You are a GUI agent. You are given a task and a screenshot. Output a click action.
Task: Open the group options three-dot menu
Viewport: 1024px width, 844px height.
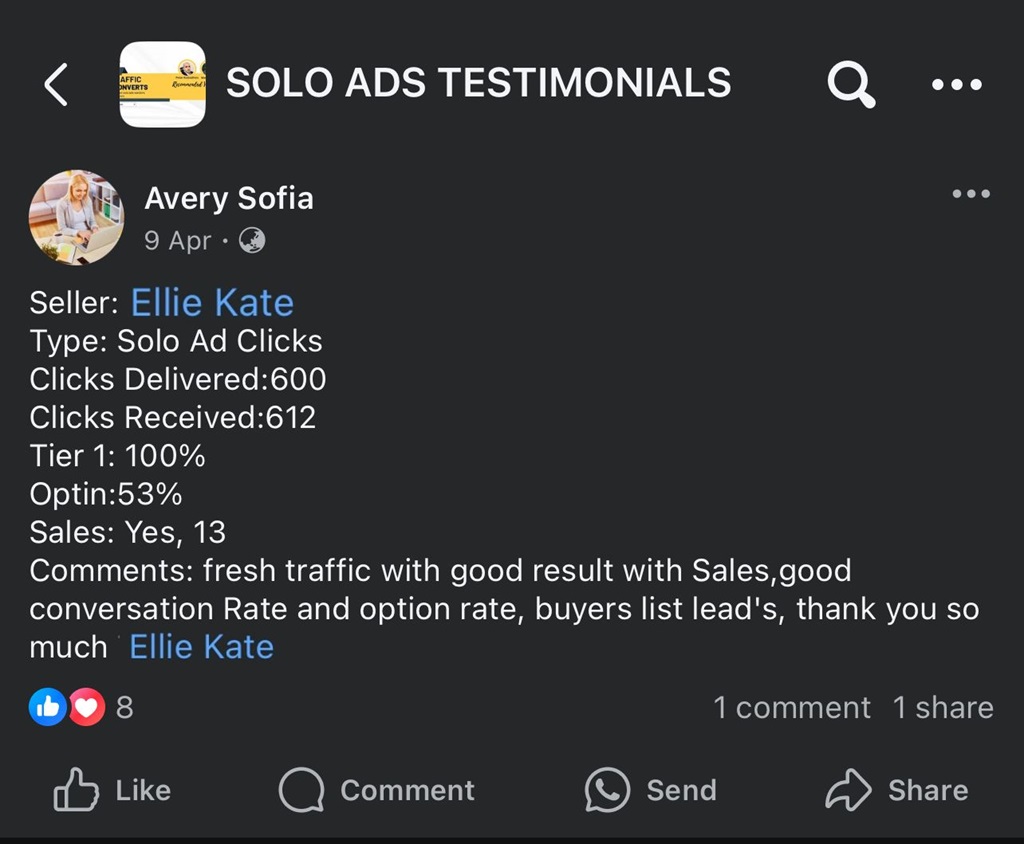[x=957, y=85]
